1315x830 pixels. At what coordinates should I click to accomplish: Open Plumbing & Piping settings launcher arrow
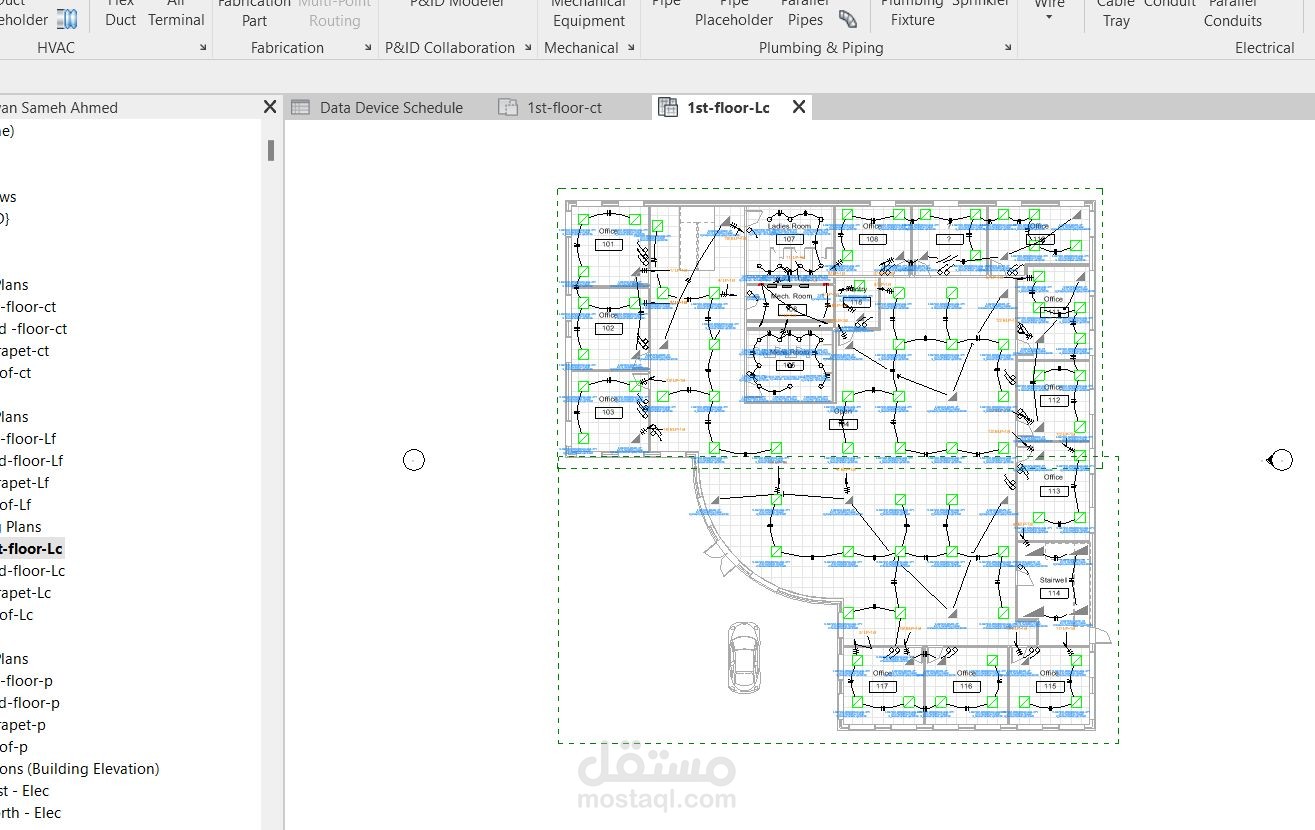(x=1008, y=48)
